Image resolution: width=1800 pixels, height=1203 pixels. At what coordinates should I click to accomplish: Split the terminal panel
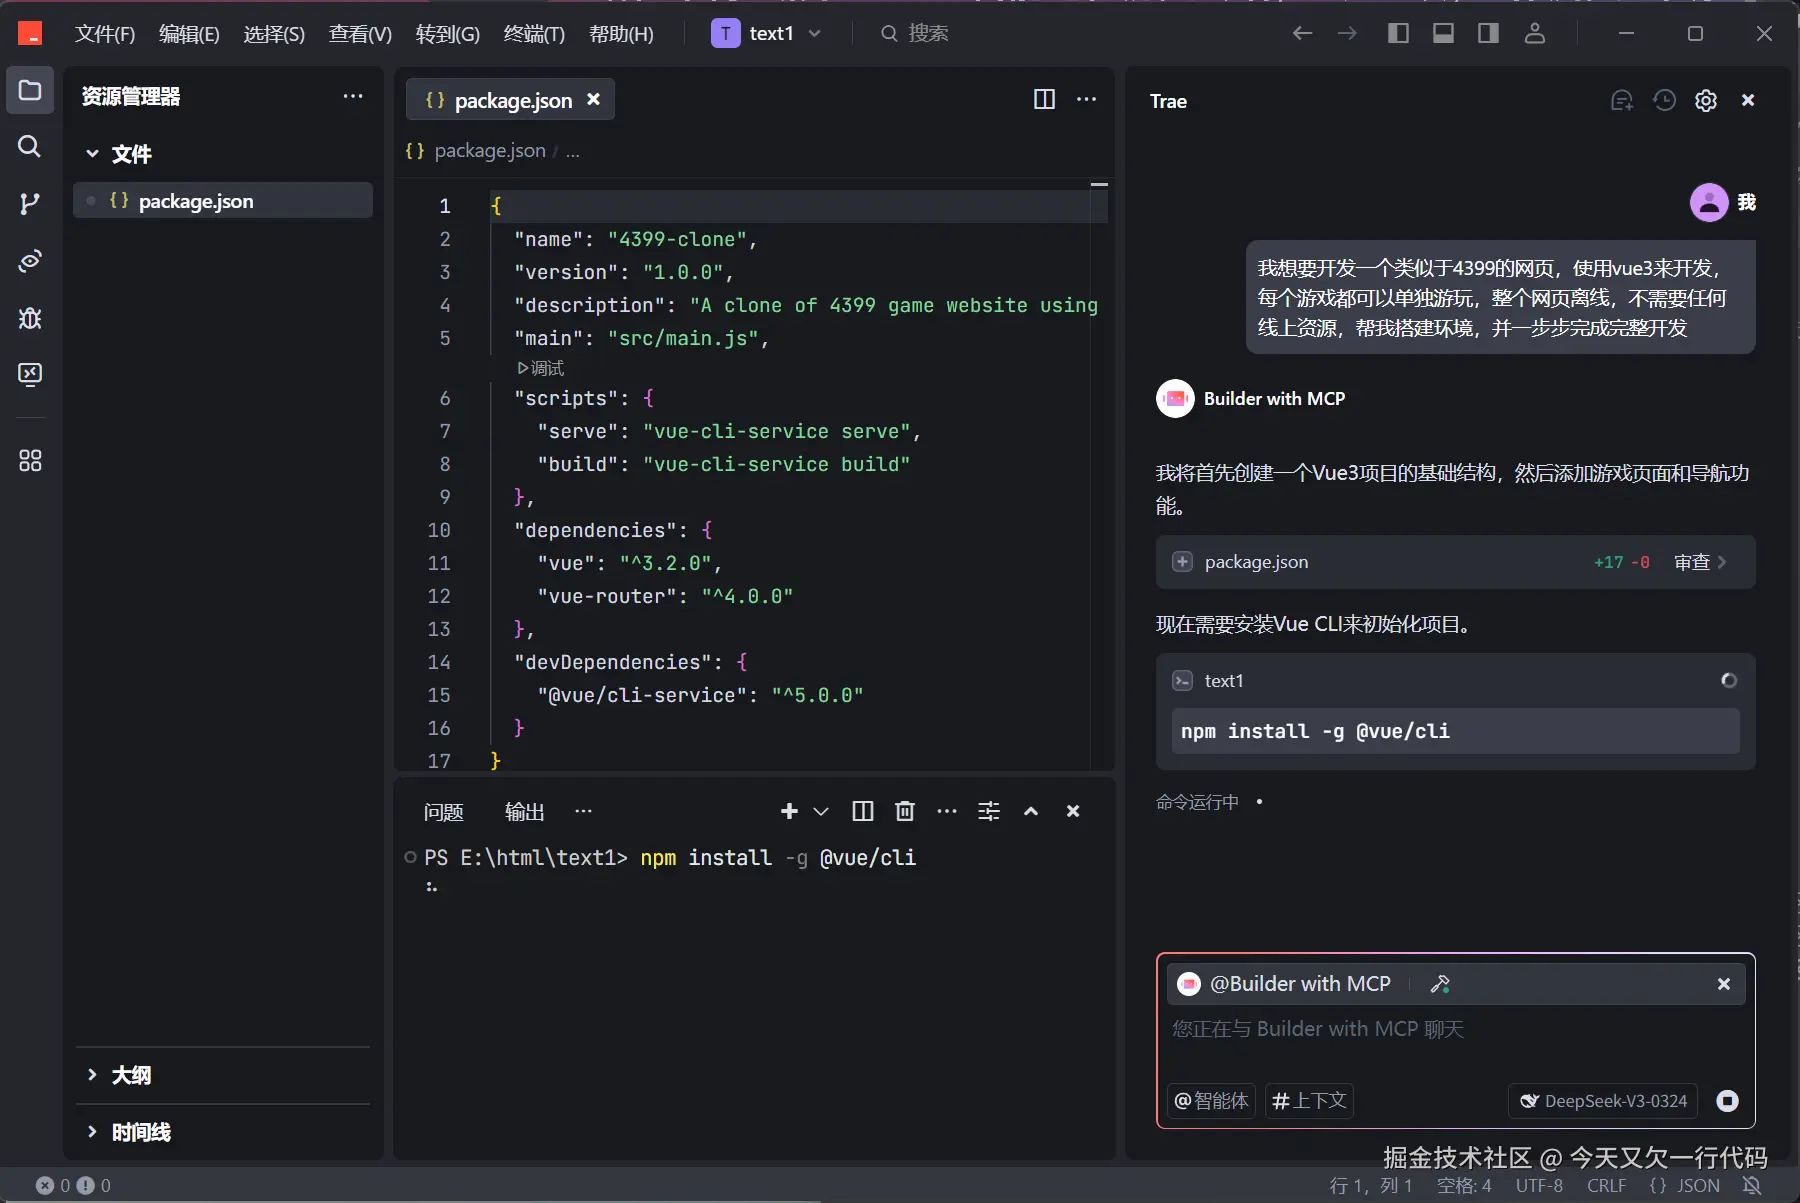coord(862,811)
